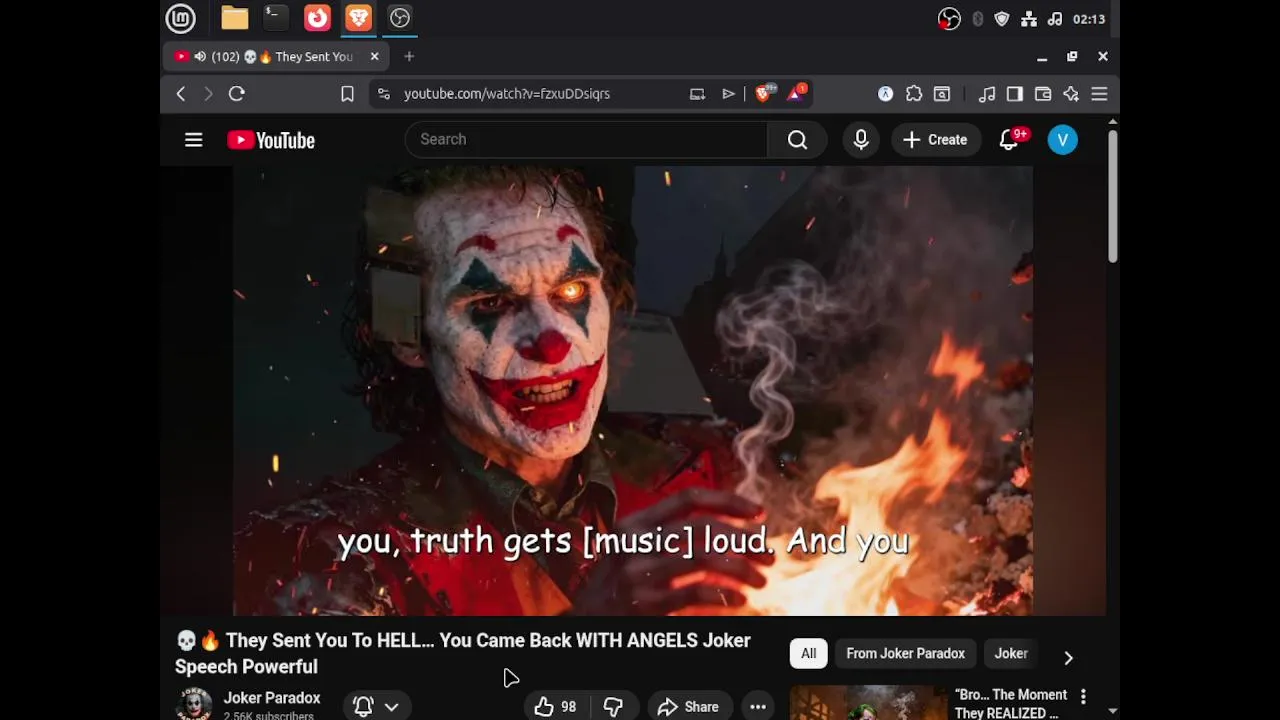Screen dimensions: 1280x720
Task: Open the Create button menu
Action: point(935,140)
